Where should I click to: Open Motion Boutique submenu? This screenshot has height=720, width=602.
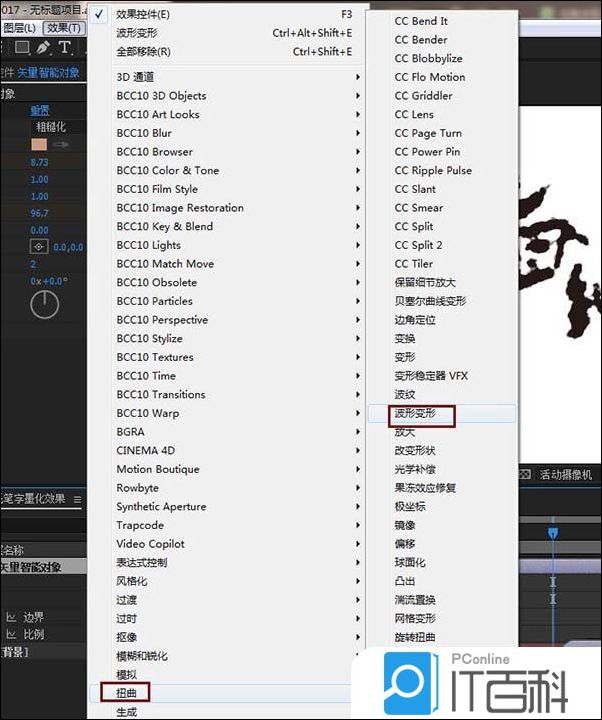228,469
